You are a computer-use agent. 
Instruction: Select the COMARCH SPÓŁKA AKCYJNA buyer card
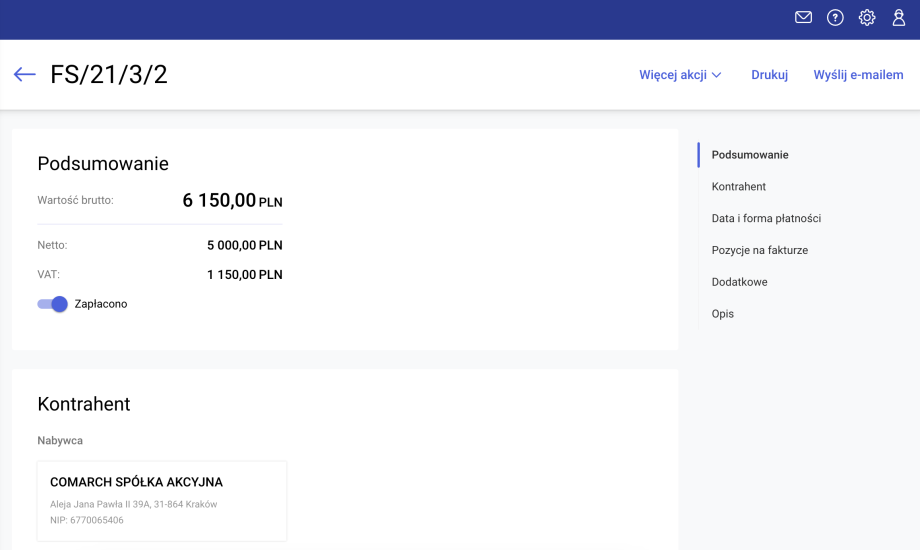click(x=162, y=500)
